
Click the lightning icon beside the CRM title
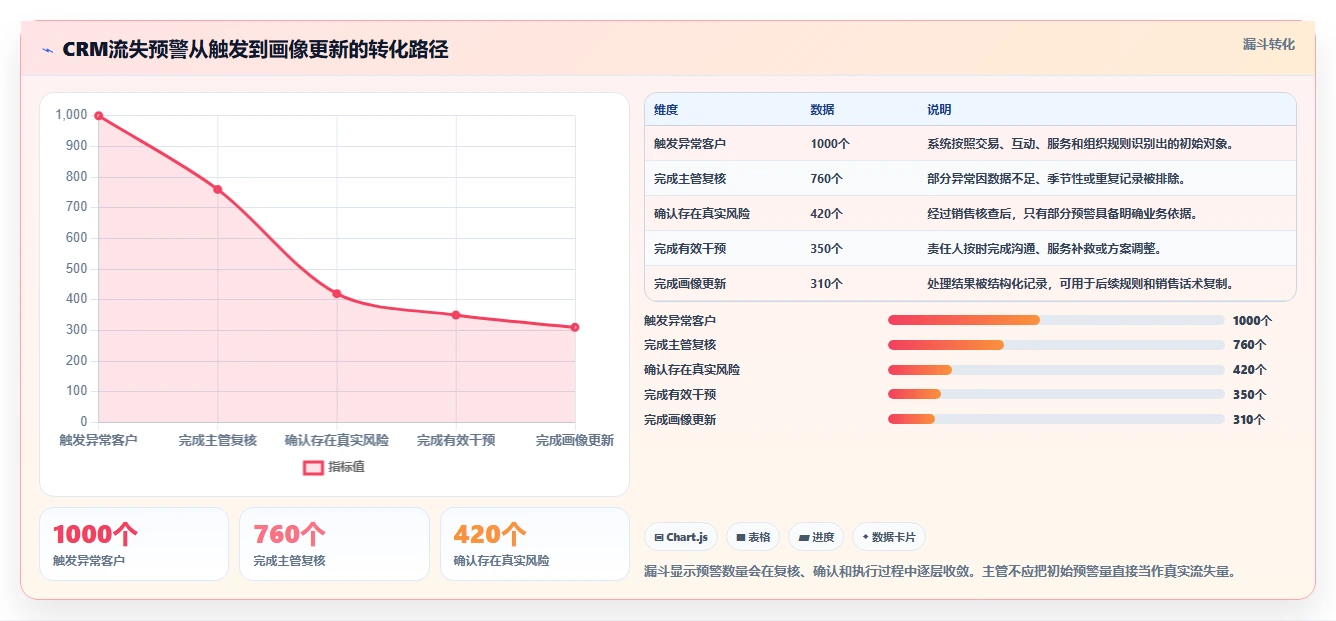point(47,50)
